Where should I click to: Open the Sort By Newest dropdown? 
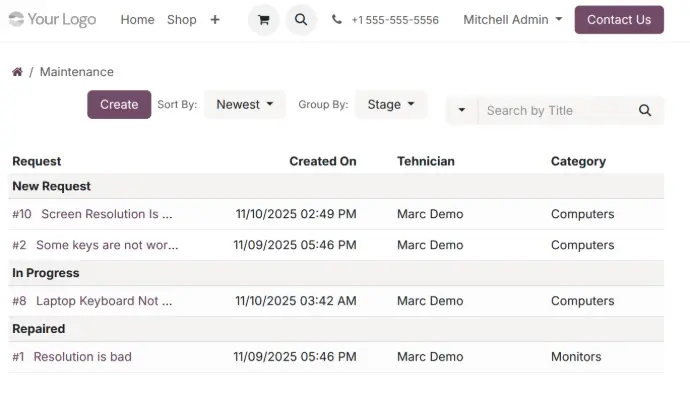coord(245,105)
